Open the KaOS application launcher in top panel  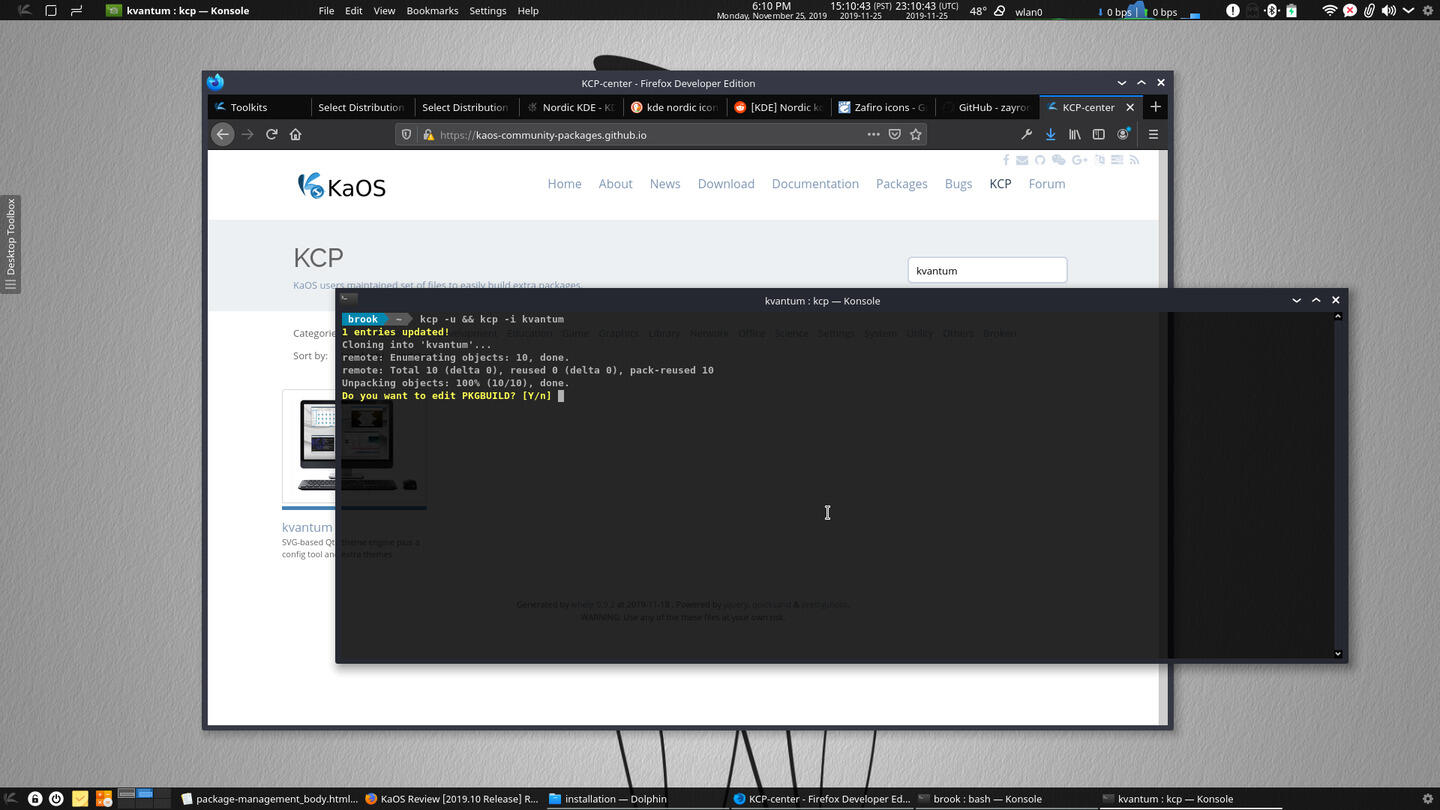point(24,11)
